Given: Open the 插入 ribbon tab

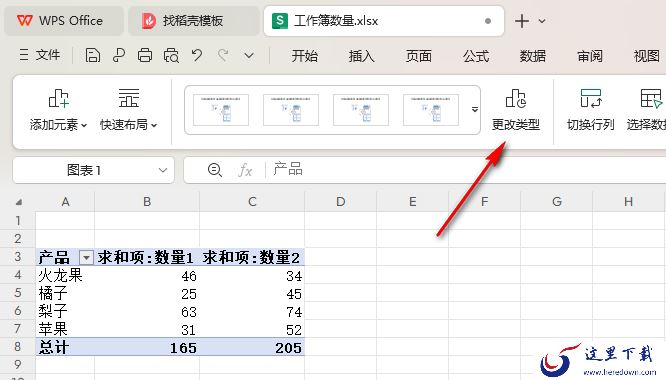Looking at the screenshot, I should click(361, 56).
